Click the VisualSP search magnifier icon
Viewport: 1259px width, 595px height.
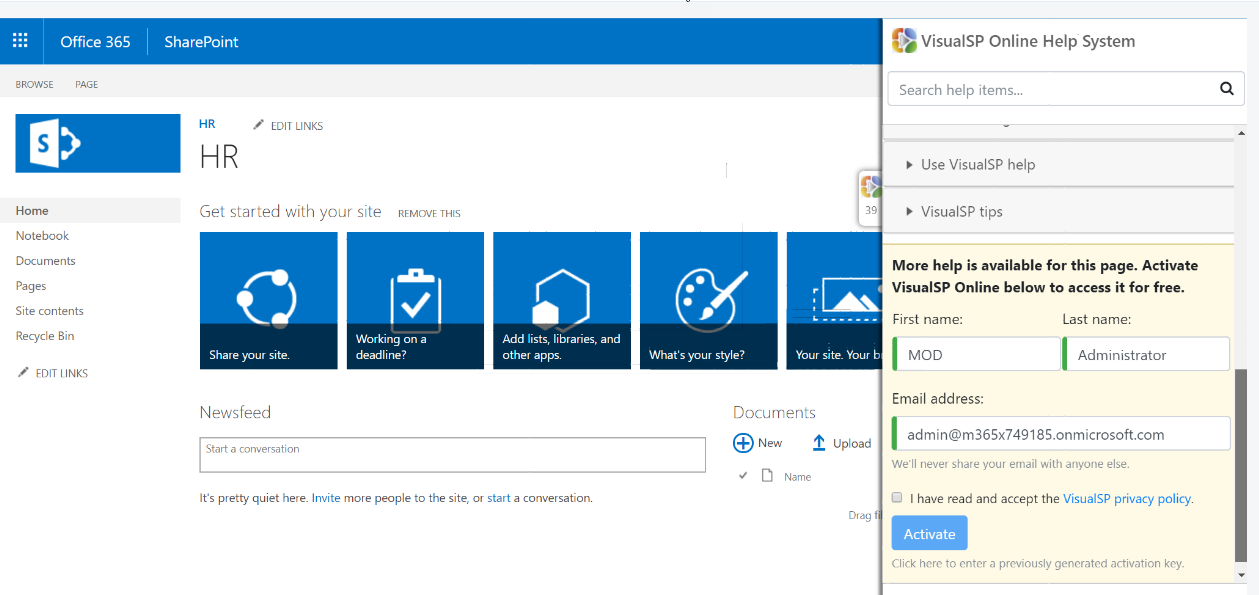point(1227,88)
